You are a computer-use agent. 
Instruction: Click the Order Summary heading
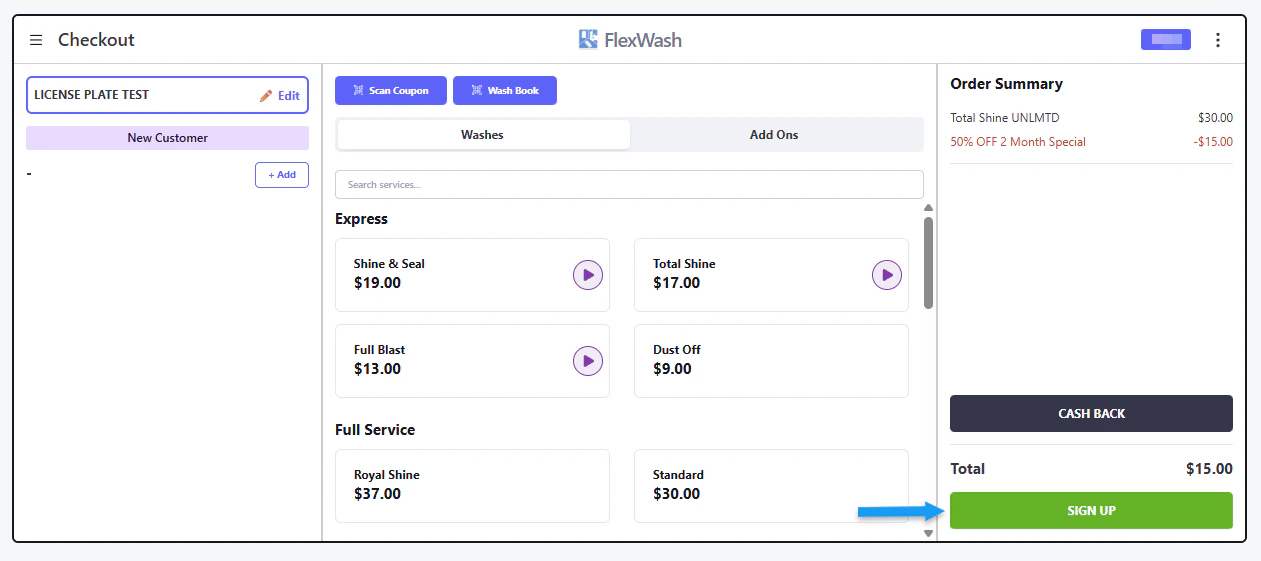tap(1006, 84)
